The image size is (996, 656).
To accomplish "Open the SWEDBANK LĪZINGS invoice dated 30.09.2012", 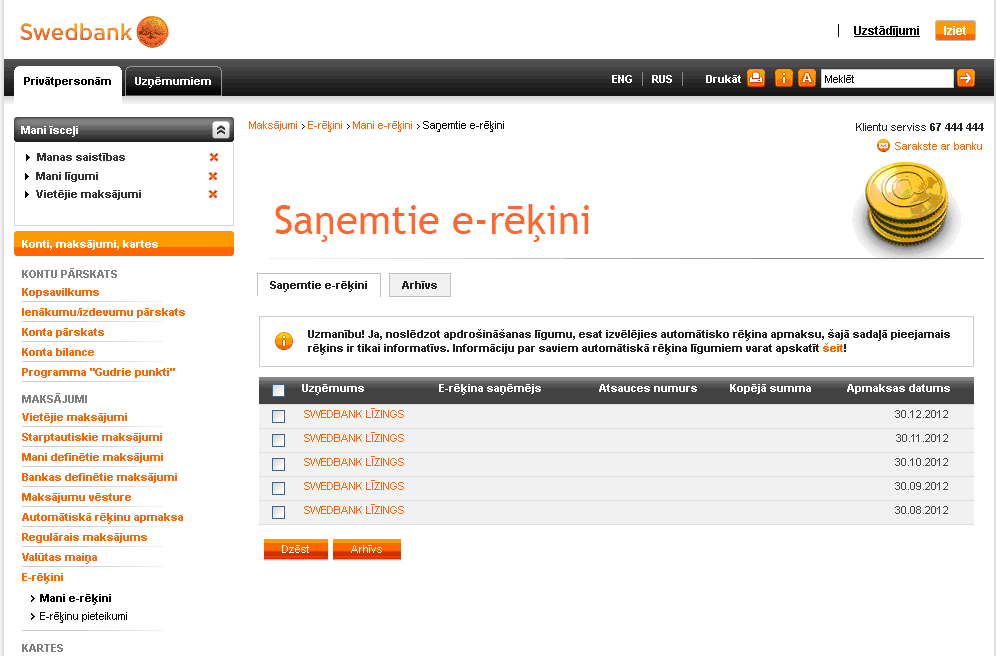I will coord(354,486).
